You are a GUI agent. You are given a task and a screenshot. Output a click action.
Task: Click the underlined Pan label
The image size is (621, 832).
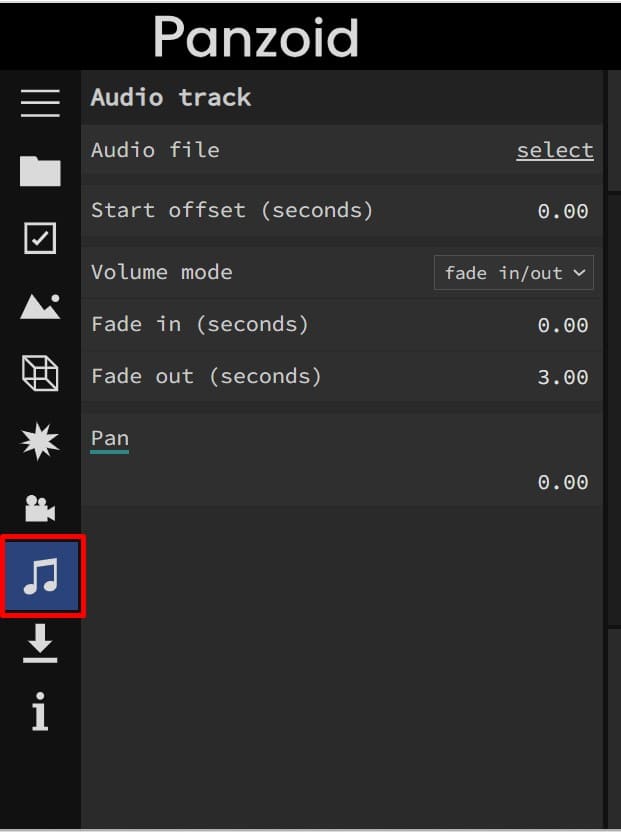110,439
